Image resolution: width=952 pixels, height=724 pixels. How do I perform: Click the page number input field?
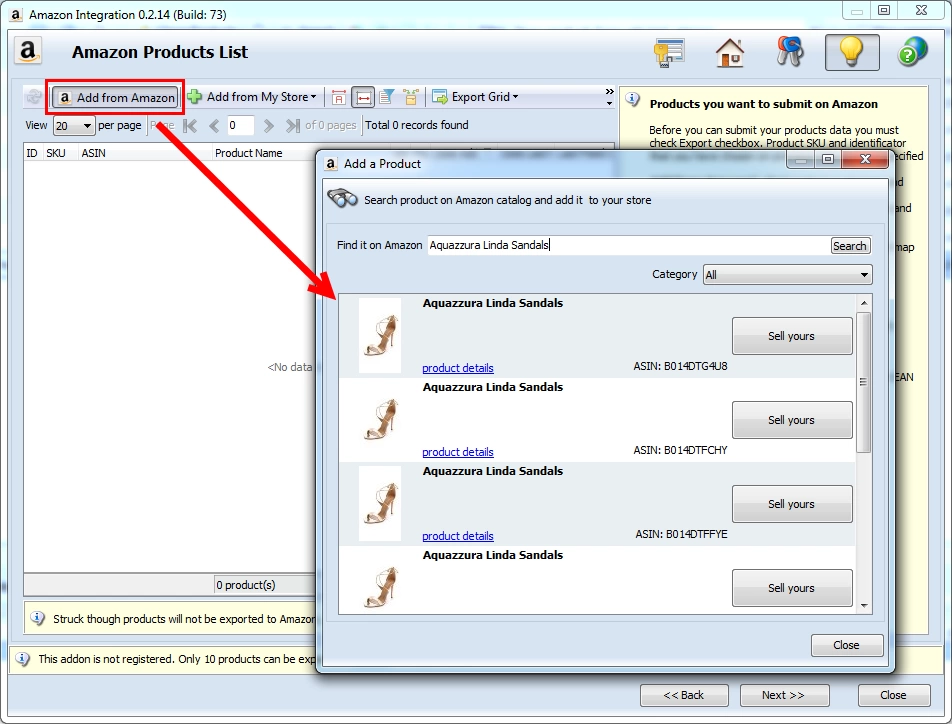pos(240,125)
